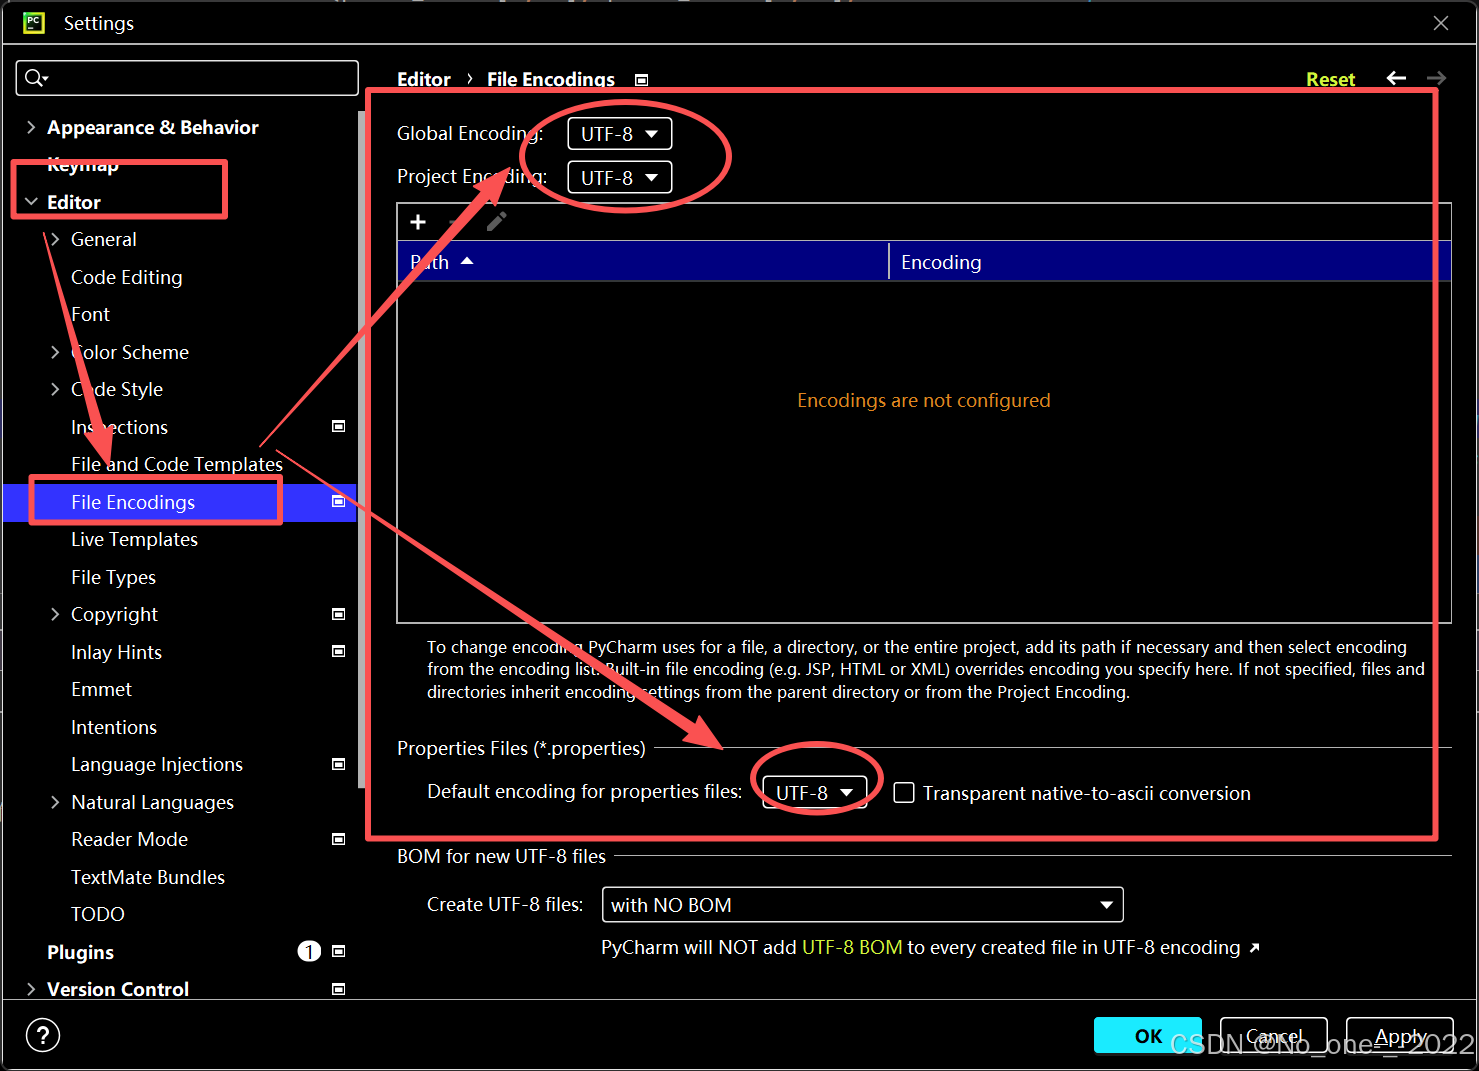Close the Settings dialog
This screenshot has height=1071, width=1479.
coord(1441,22)
